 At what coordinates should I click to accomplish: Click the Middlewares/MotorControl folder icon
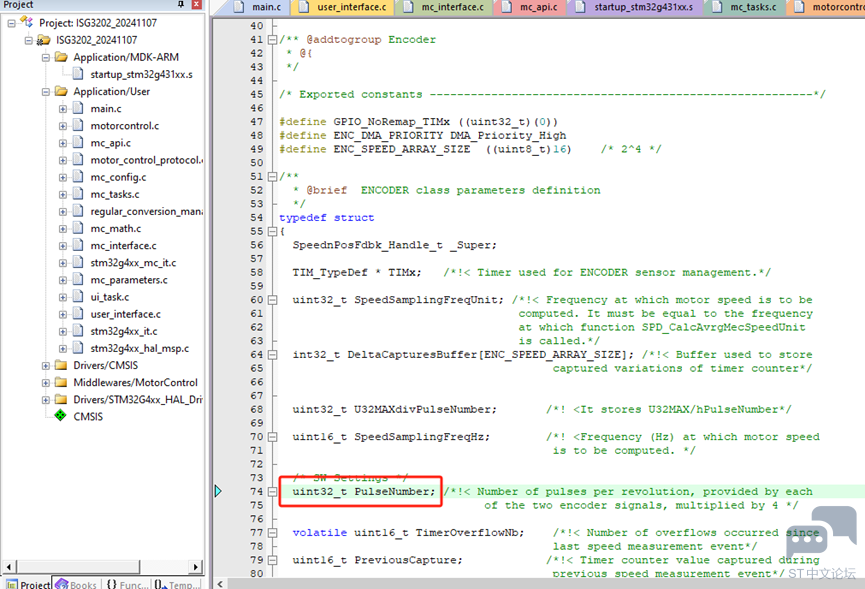coord(61,382)
